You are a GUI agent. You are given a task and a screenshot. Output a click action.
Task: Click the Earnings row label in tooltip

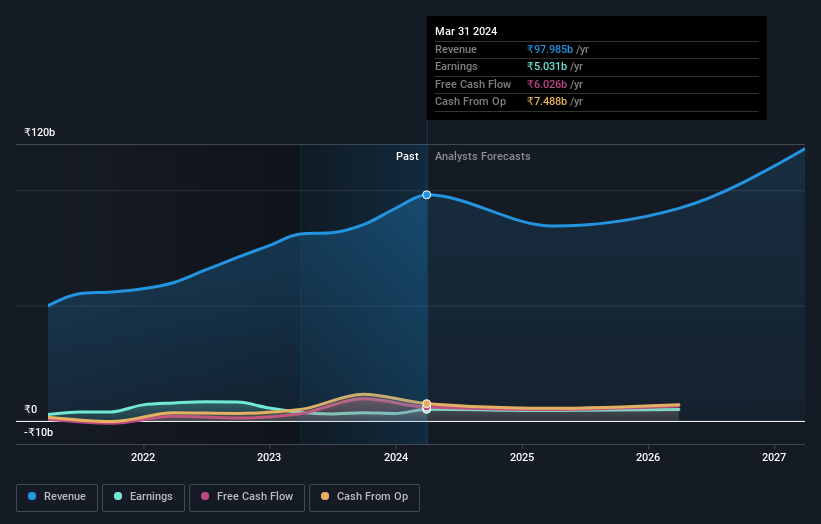tap(456, 66)
